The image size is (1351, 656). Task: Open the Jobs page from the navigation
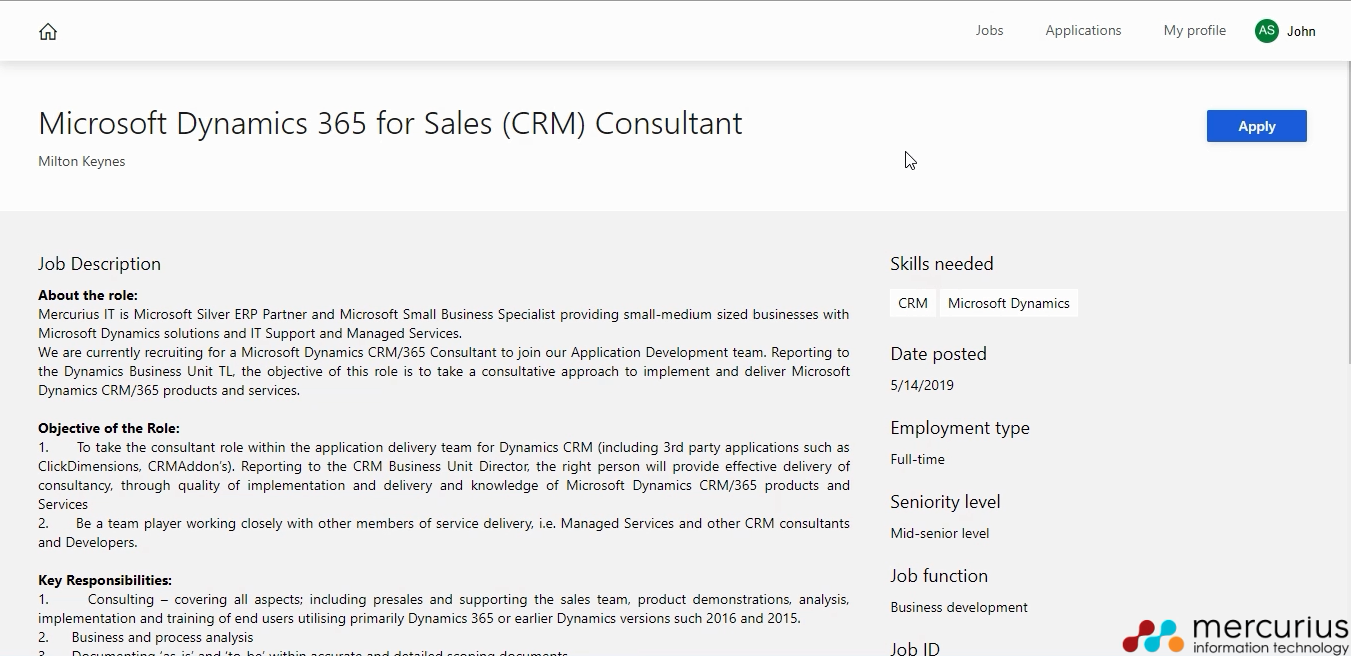tap(989, 31)
